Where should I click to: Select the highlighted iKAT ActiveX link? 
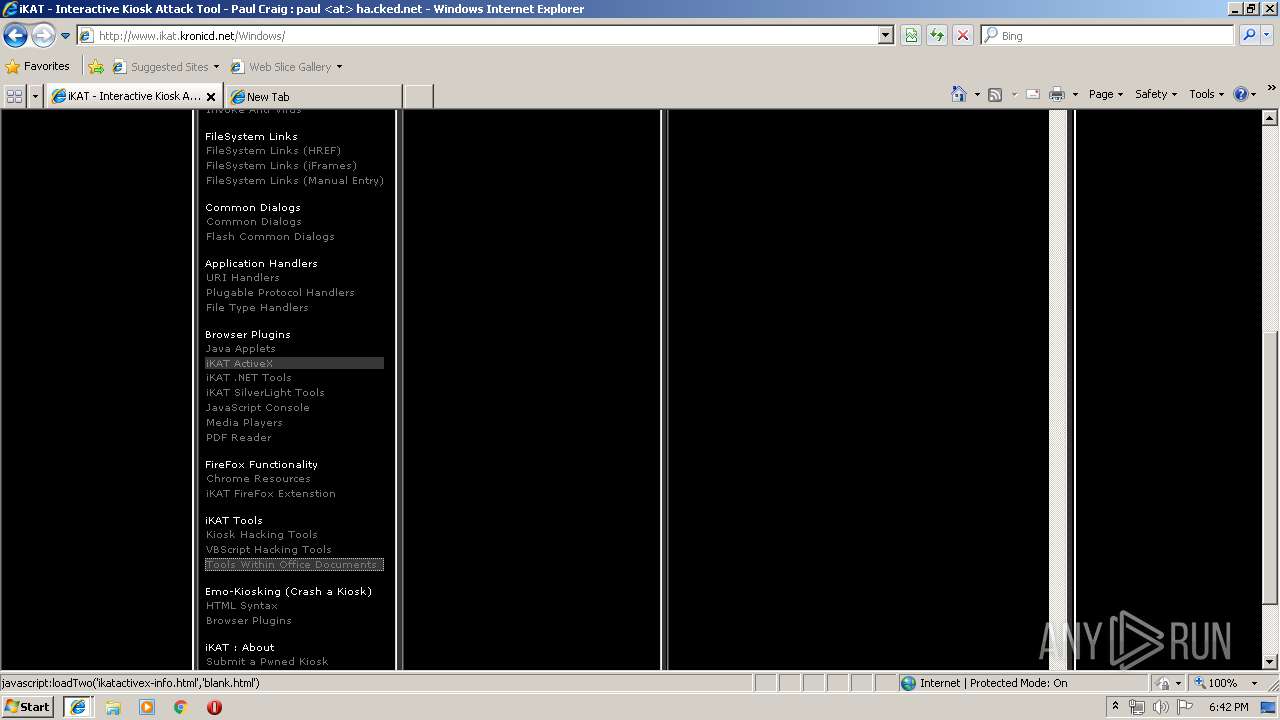point(294,363)
